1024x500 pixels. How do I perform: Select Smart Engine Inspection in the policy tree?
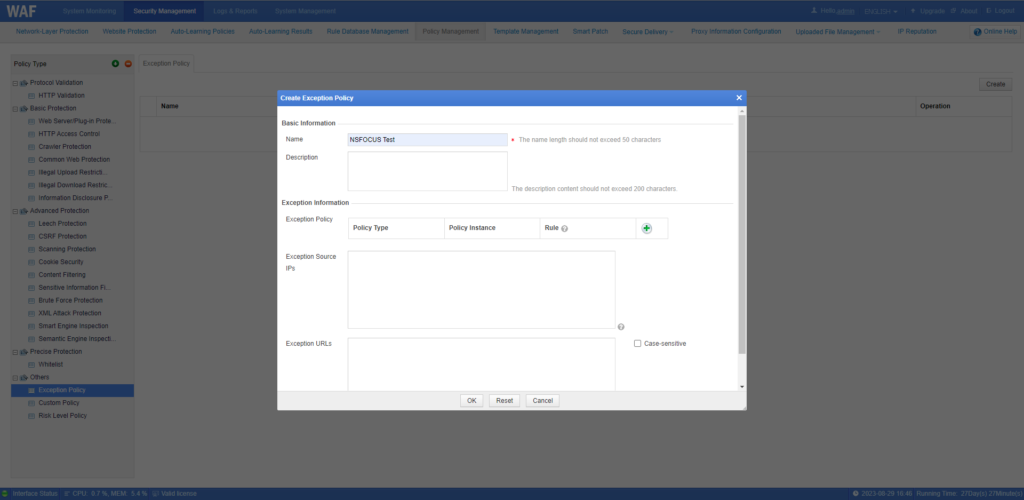[x=73, y=326]
